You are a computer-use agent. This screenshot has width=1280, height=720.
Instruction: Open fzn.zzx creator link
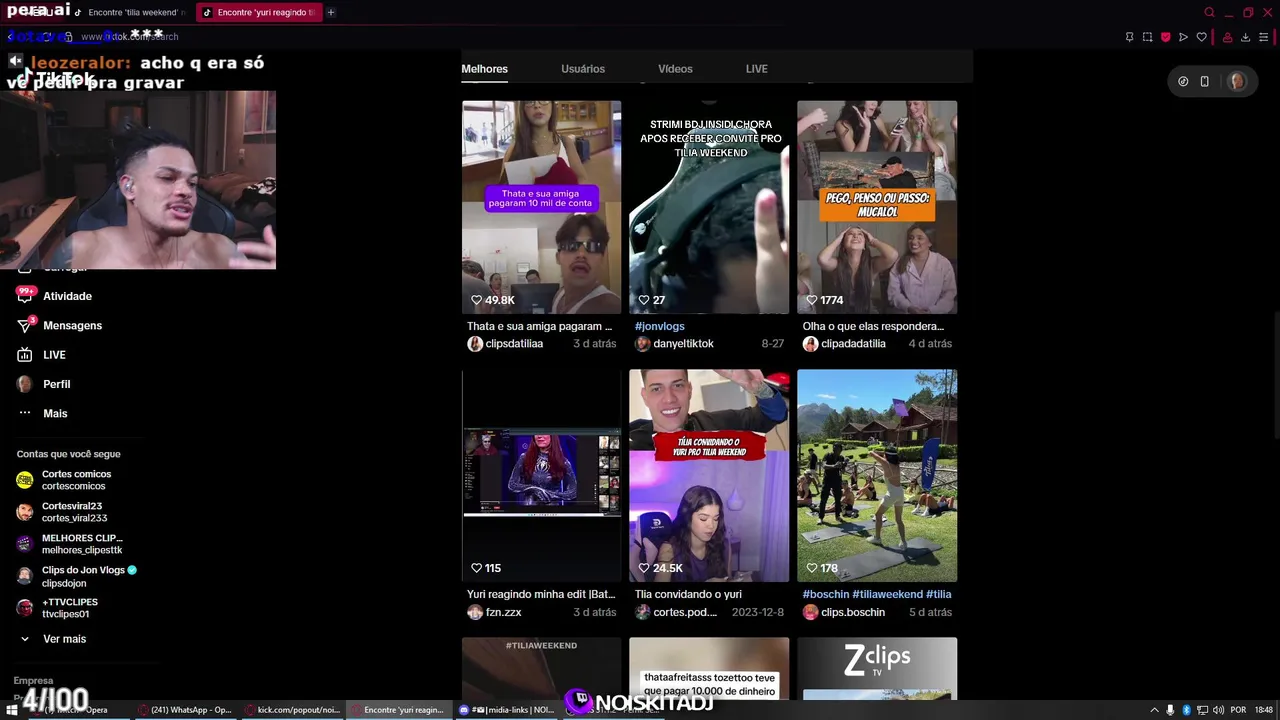pos(503,612)
